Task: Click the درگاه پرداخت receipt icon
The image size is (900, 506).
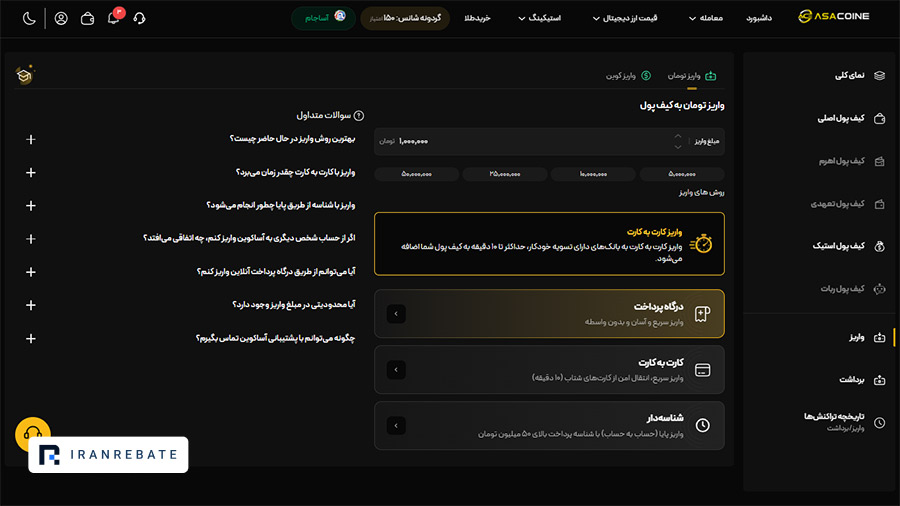Action: point(703,314)
